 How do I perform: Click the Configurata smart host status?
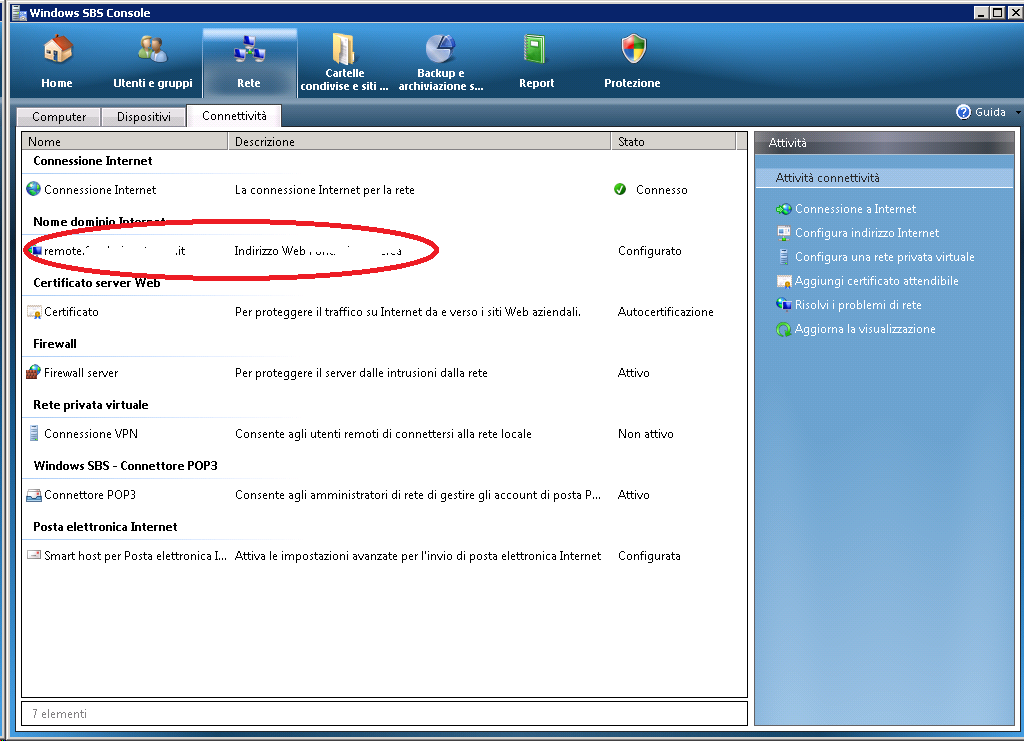[x=649, y=556]
